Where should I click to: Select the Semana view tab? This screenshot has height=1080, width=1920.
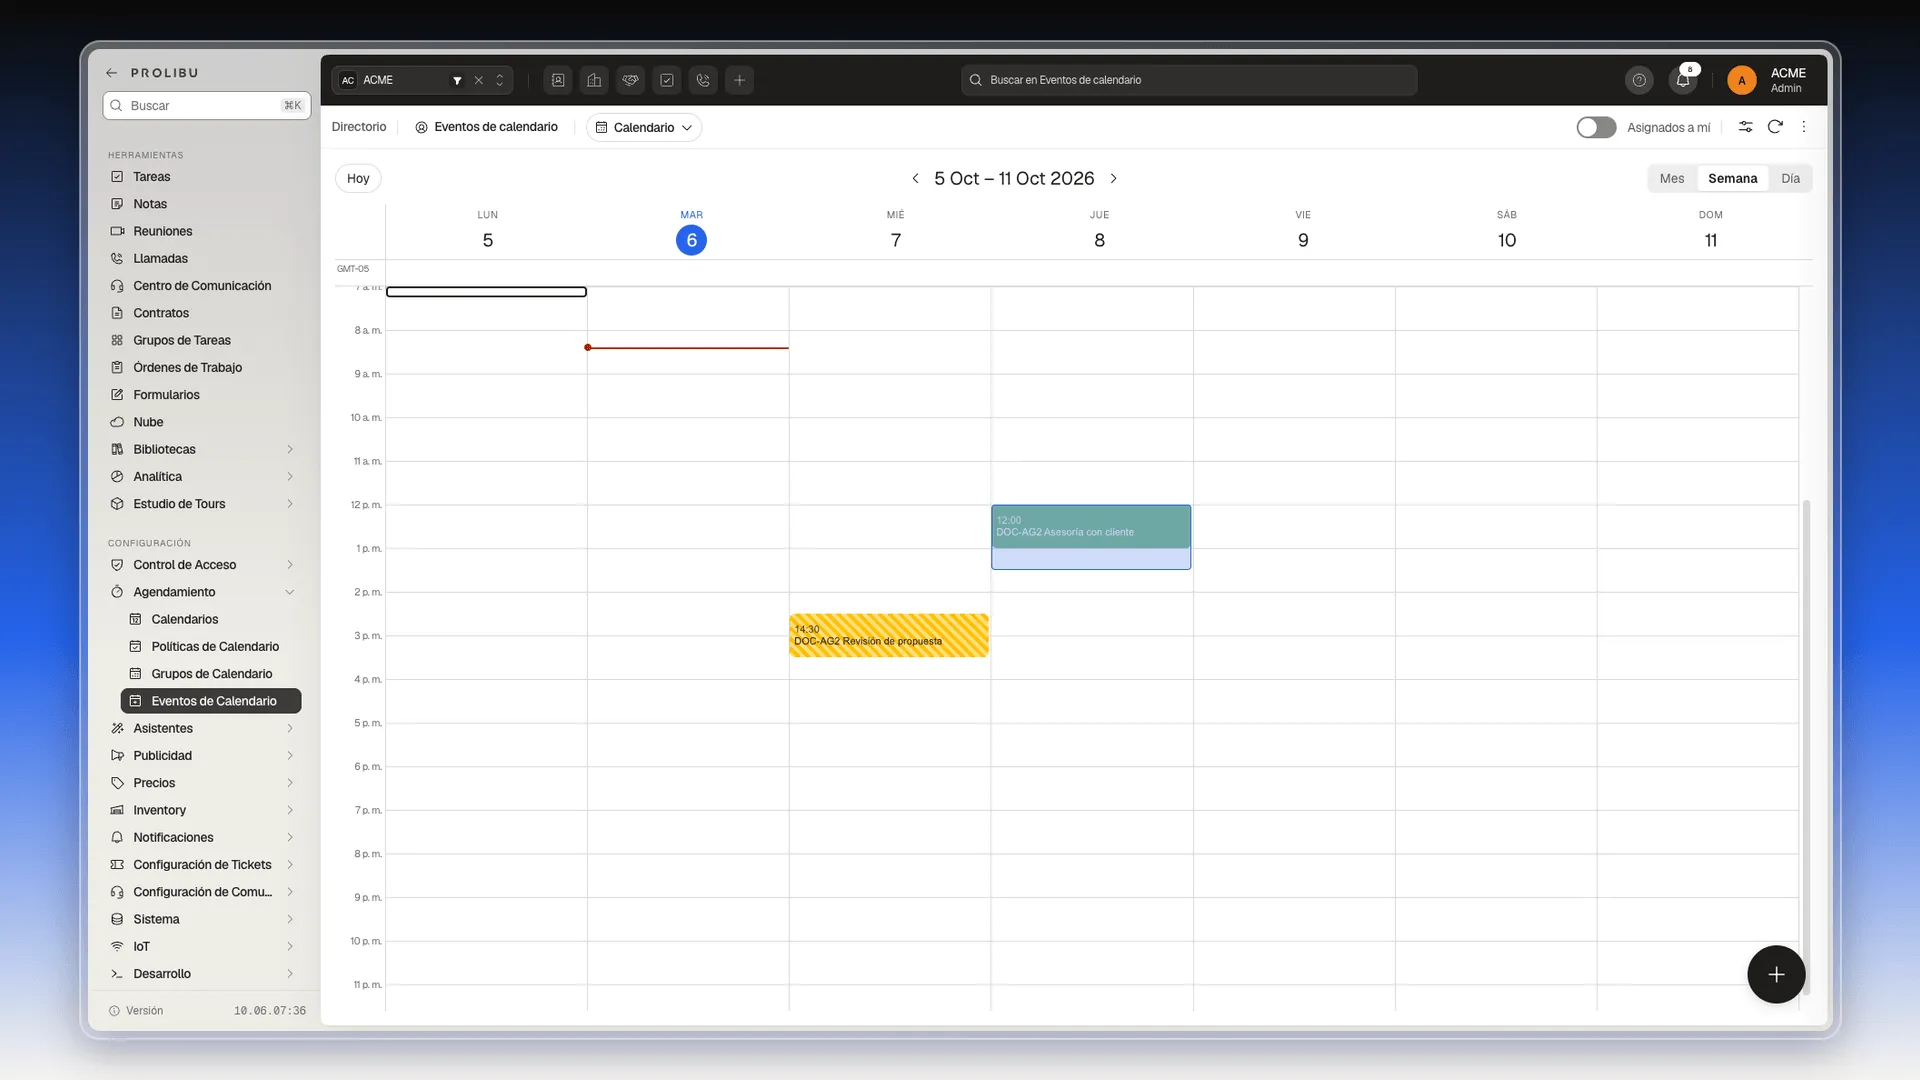click(x=1732, y=178)
